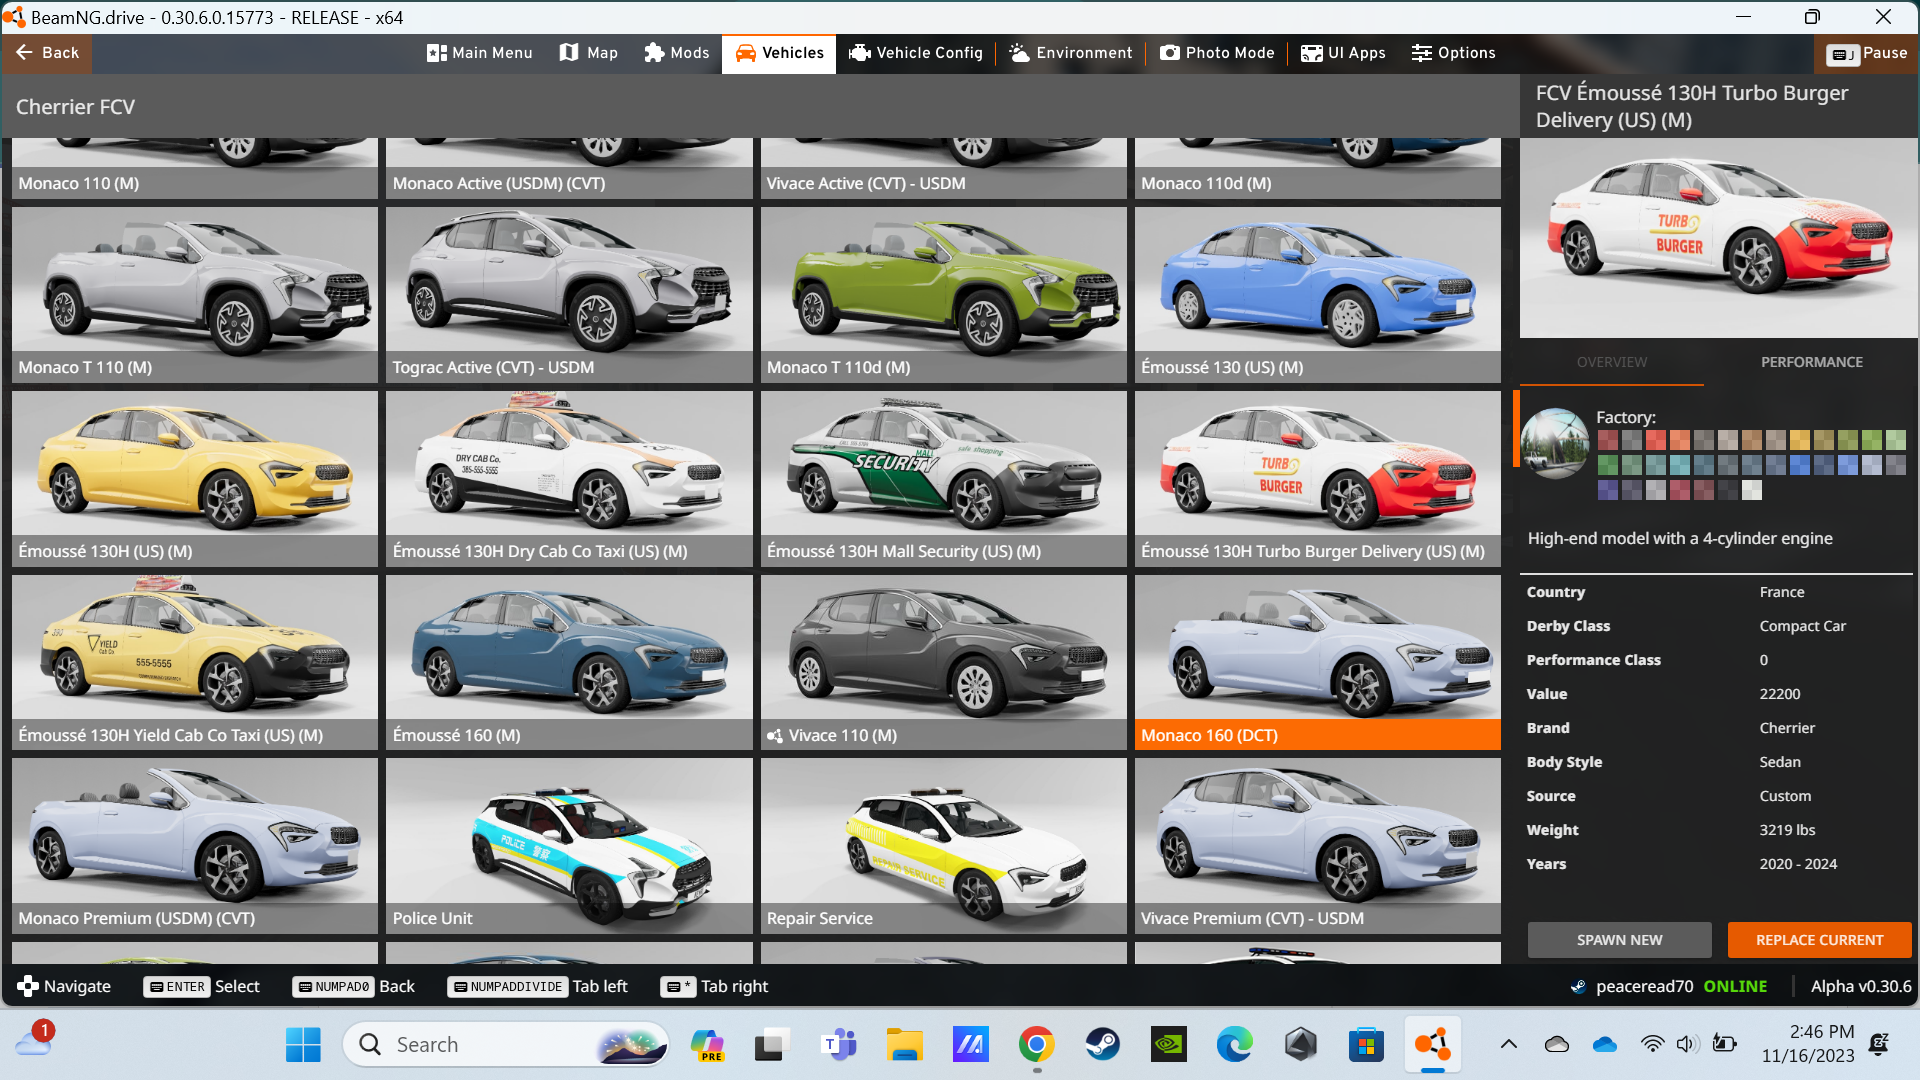Switch to the Overview tab

click(1611, 362)
